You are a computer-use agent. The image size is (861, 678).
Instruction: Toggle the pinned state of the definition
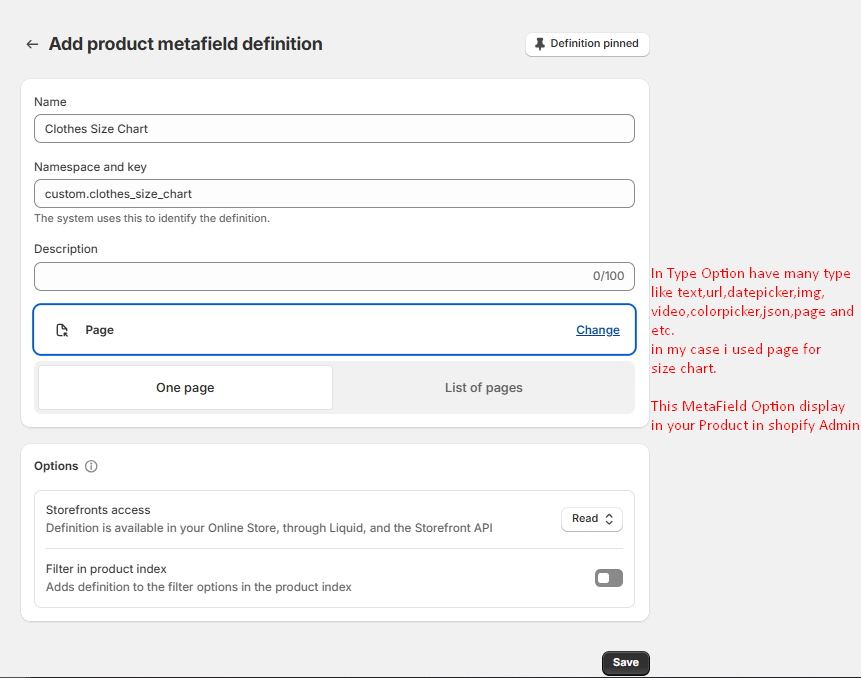click(x=587, y=44)
